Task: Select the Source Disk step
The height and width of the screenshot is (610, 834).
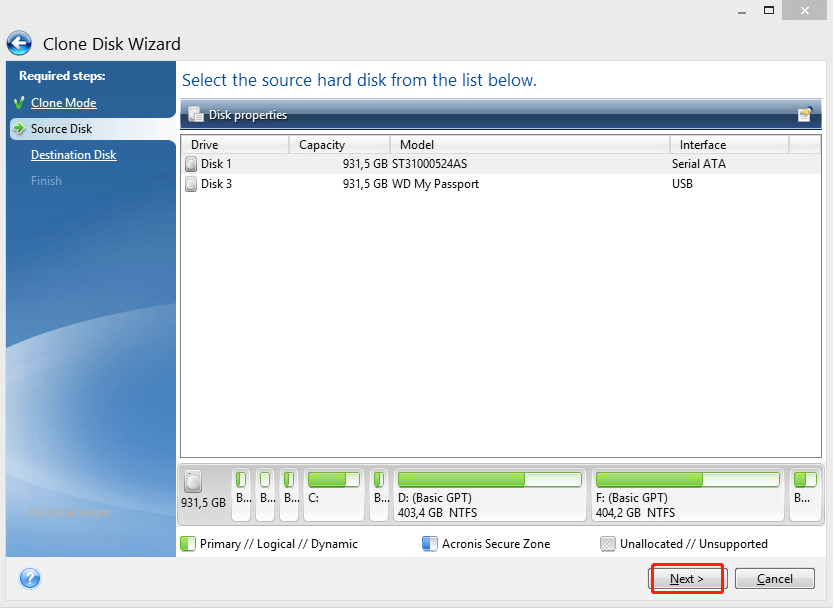Action: point(61,129)
